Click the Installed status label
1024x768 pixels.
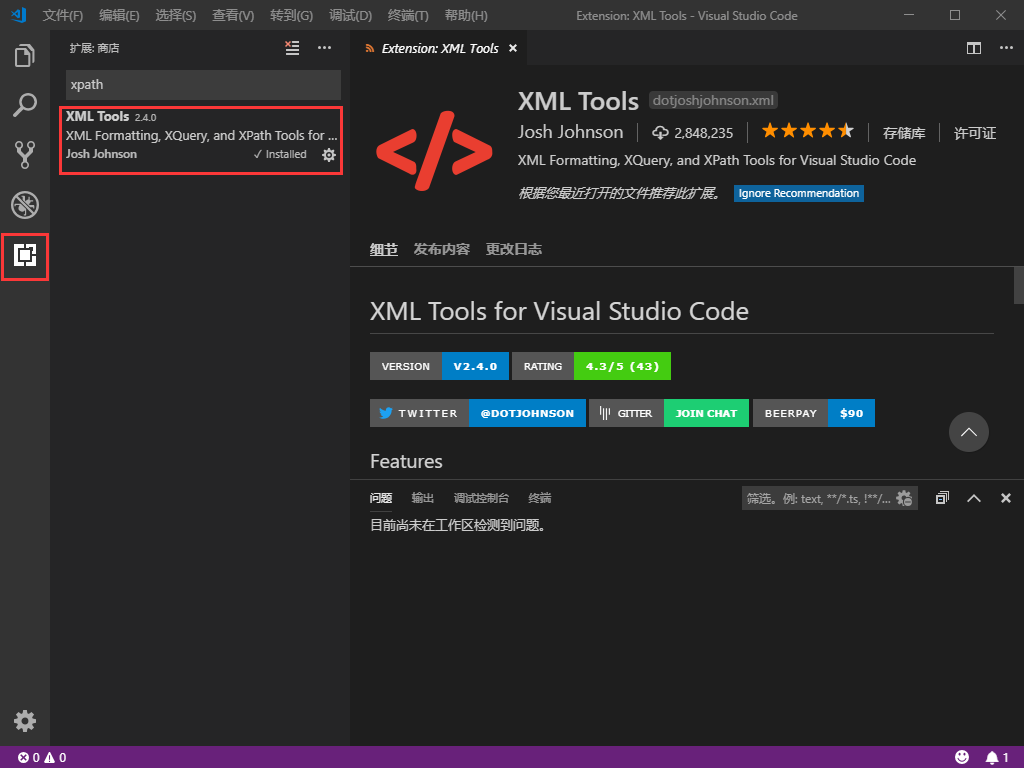pyautogui.click(x=280, y=154)
